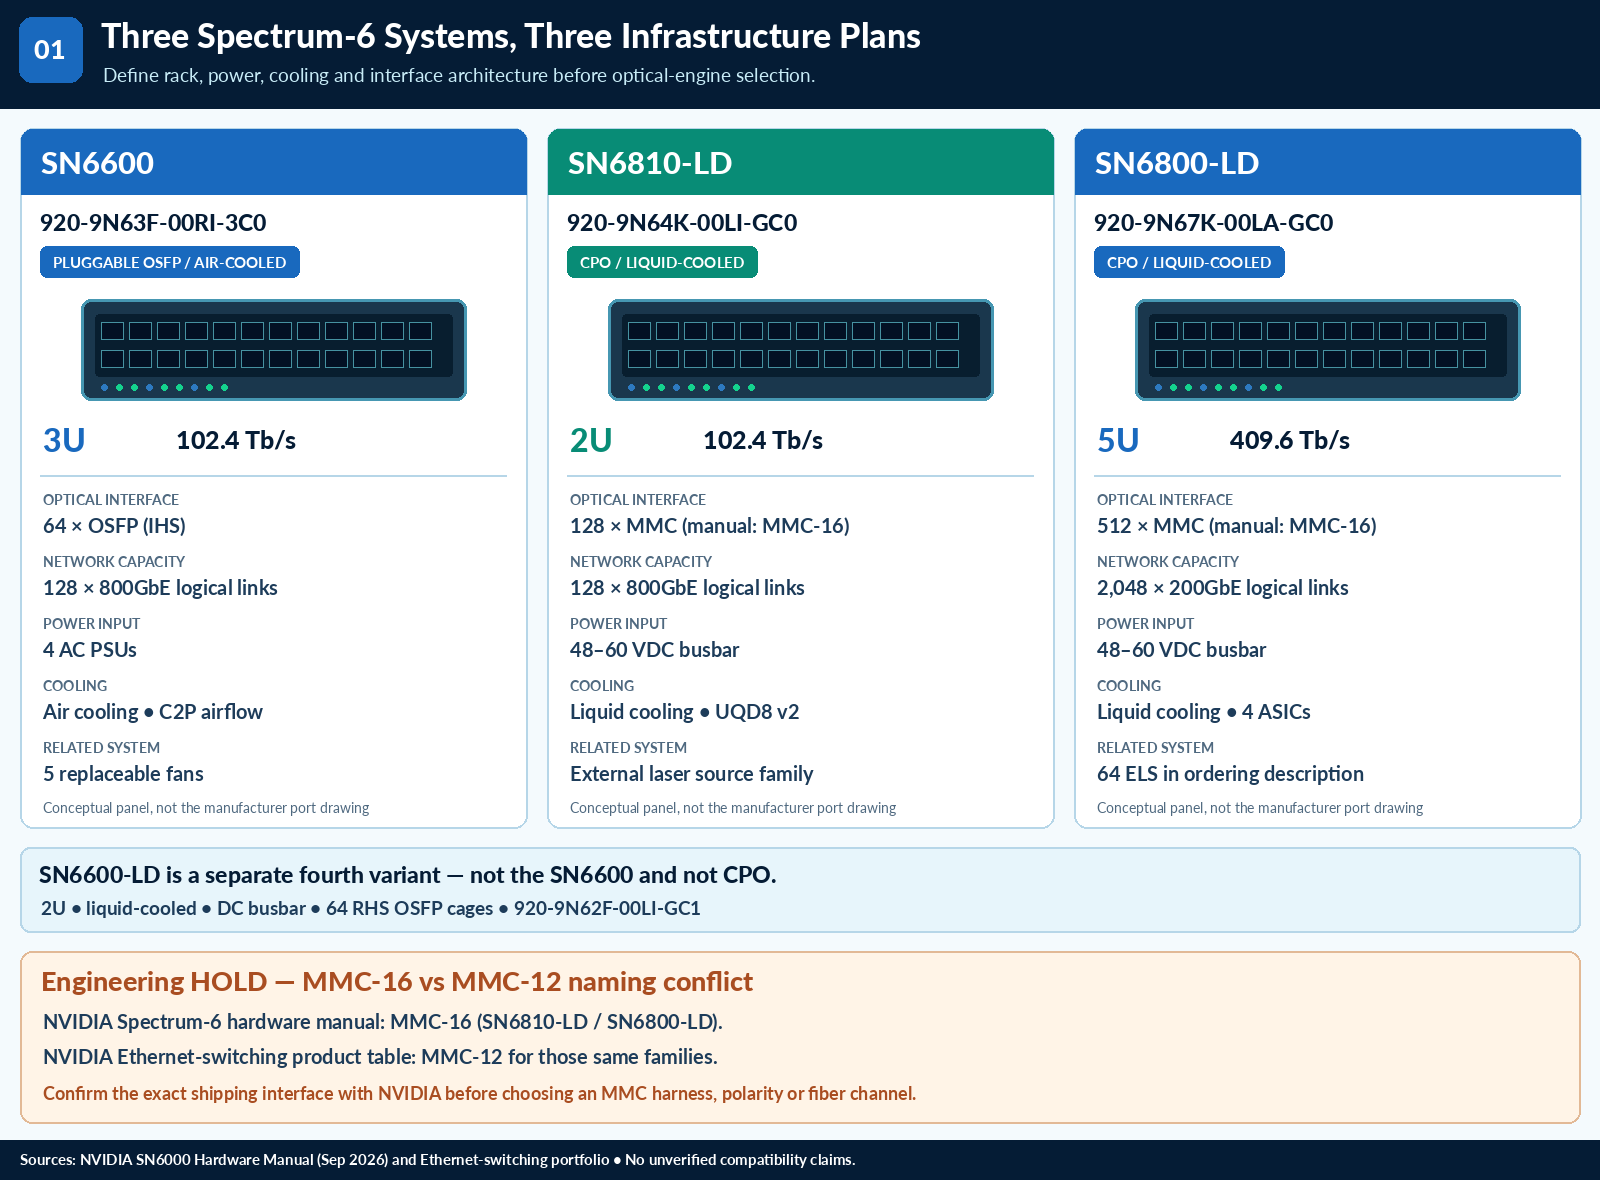Click the slide title Three Spectrum-6 Systems
This screenshot has width=1600, height=1180.
[x=511, y=36]
